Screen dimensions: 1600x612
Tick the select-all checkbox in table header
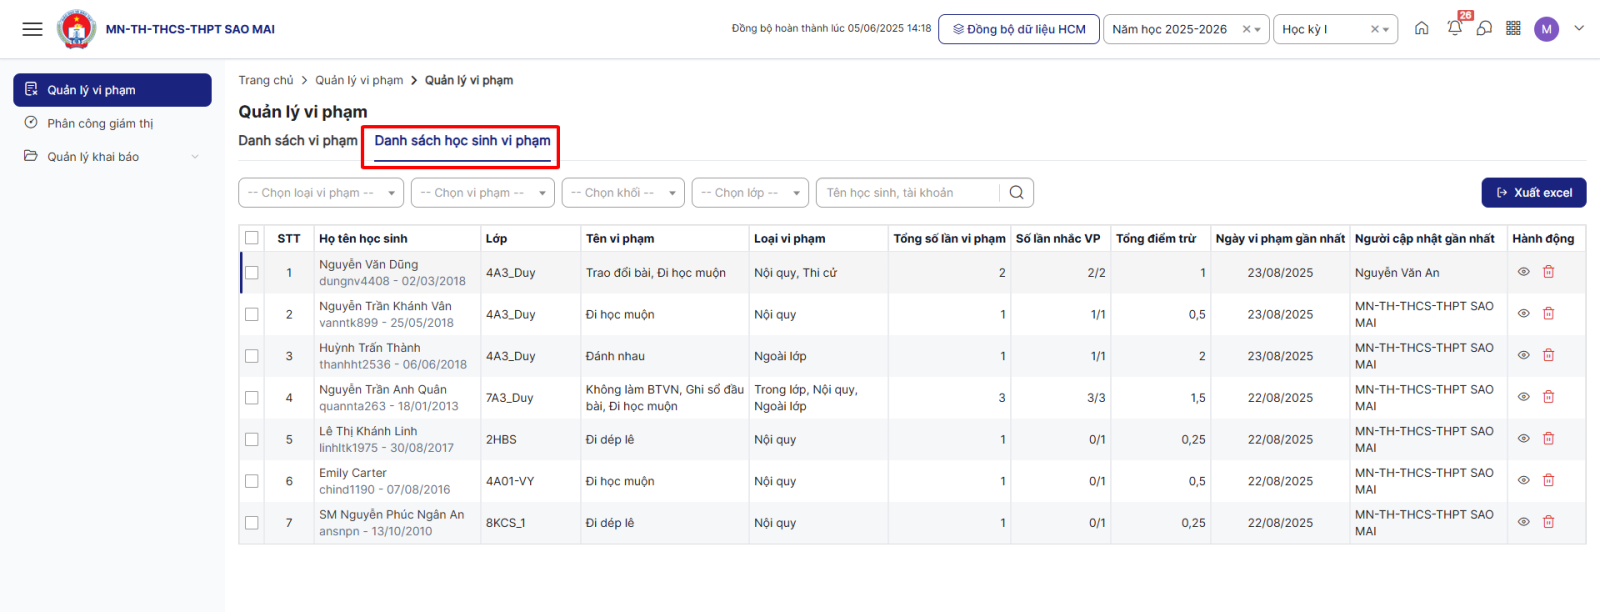pyautogui.click(x=252, y=238)
